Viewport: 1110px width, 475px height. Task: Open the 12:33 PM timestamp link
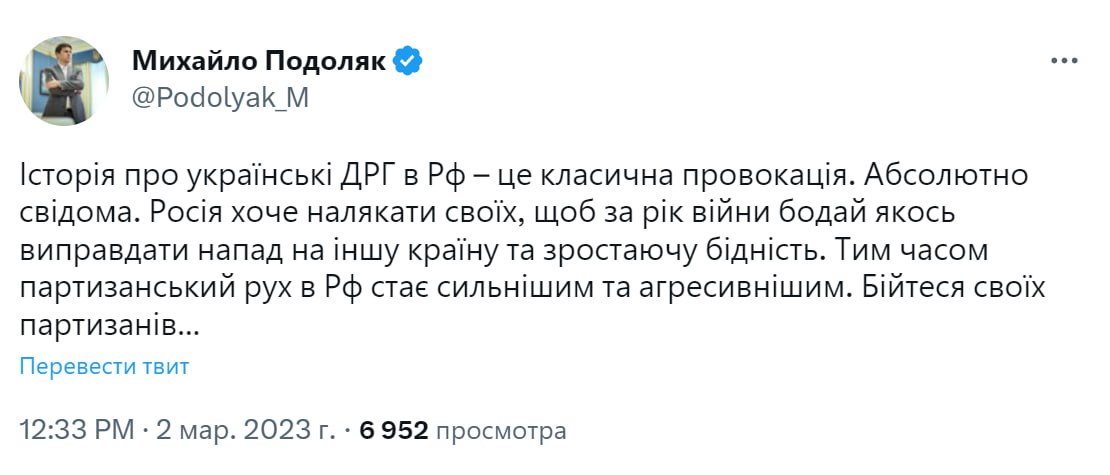point(76,431)
